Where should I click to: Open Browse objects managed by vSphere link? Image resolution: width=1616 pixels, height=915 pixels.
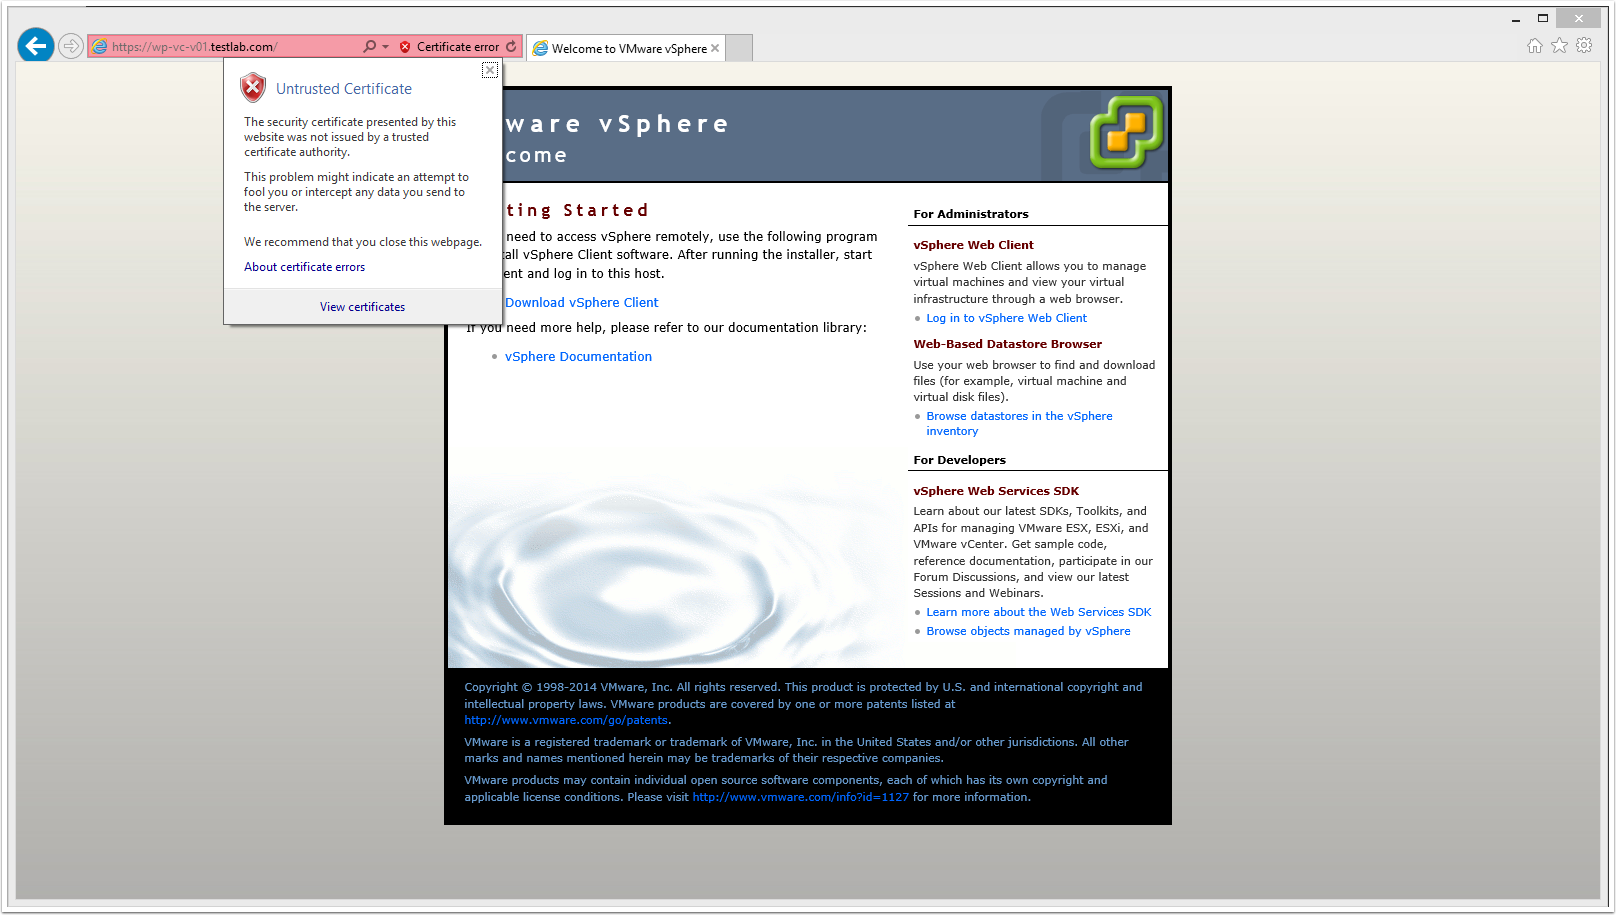pos(1028,631)
